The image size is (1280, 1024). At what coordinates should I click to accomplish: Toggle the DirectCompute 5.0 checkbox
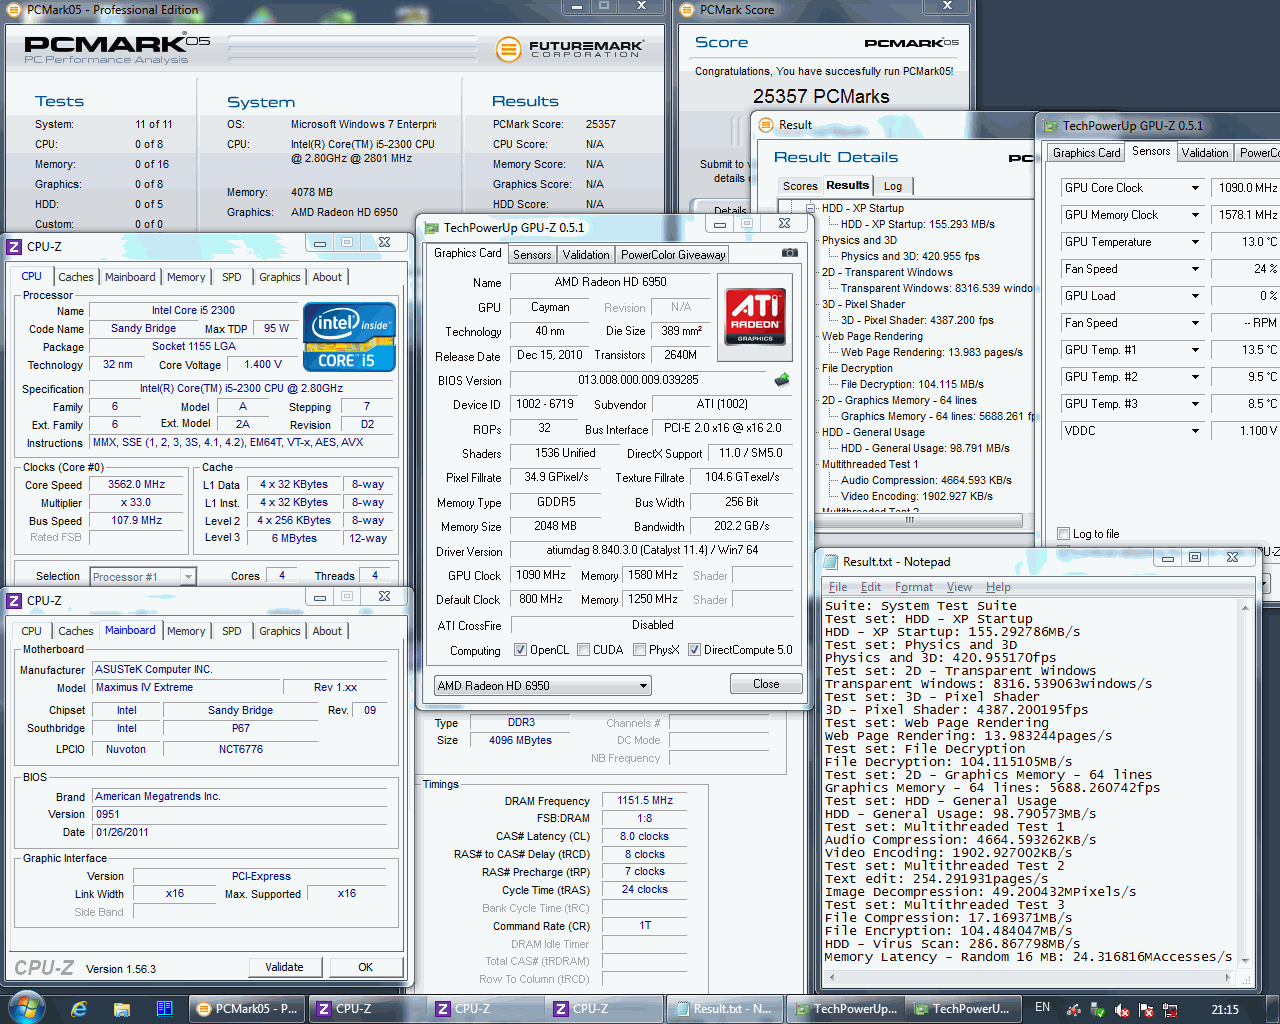tap(694, 650)
